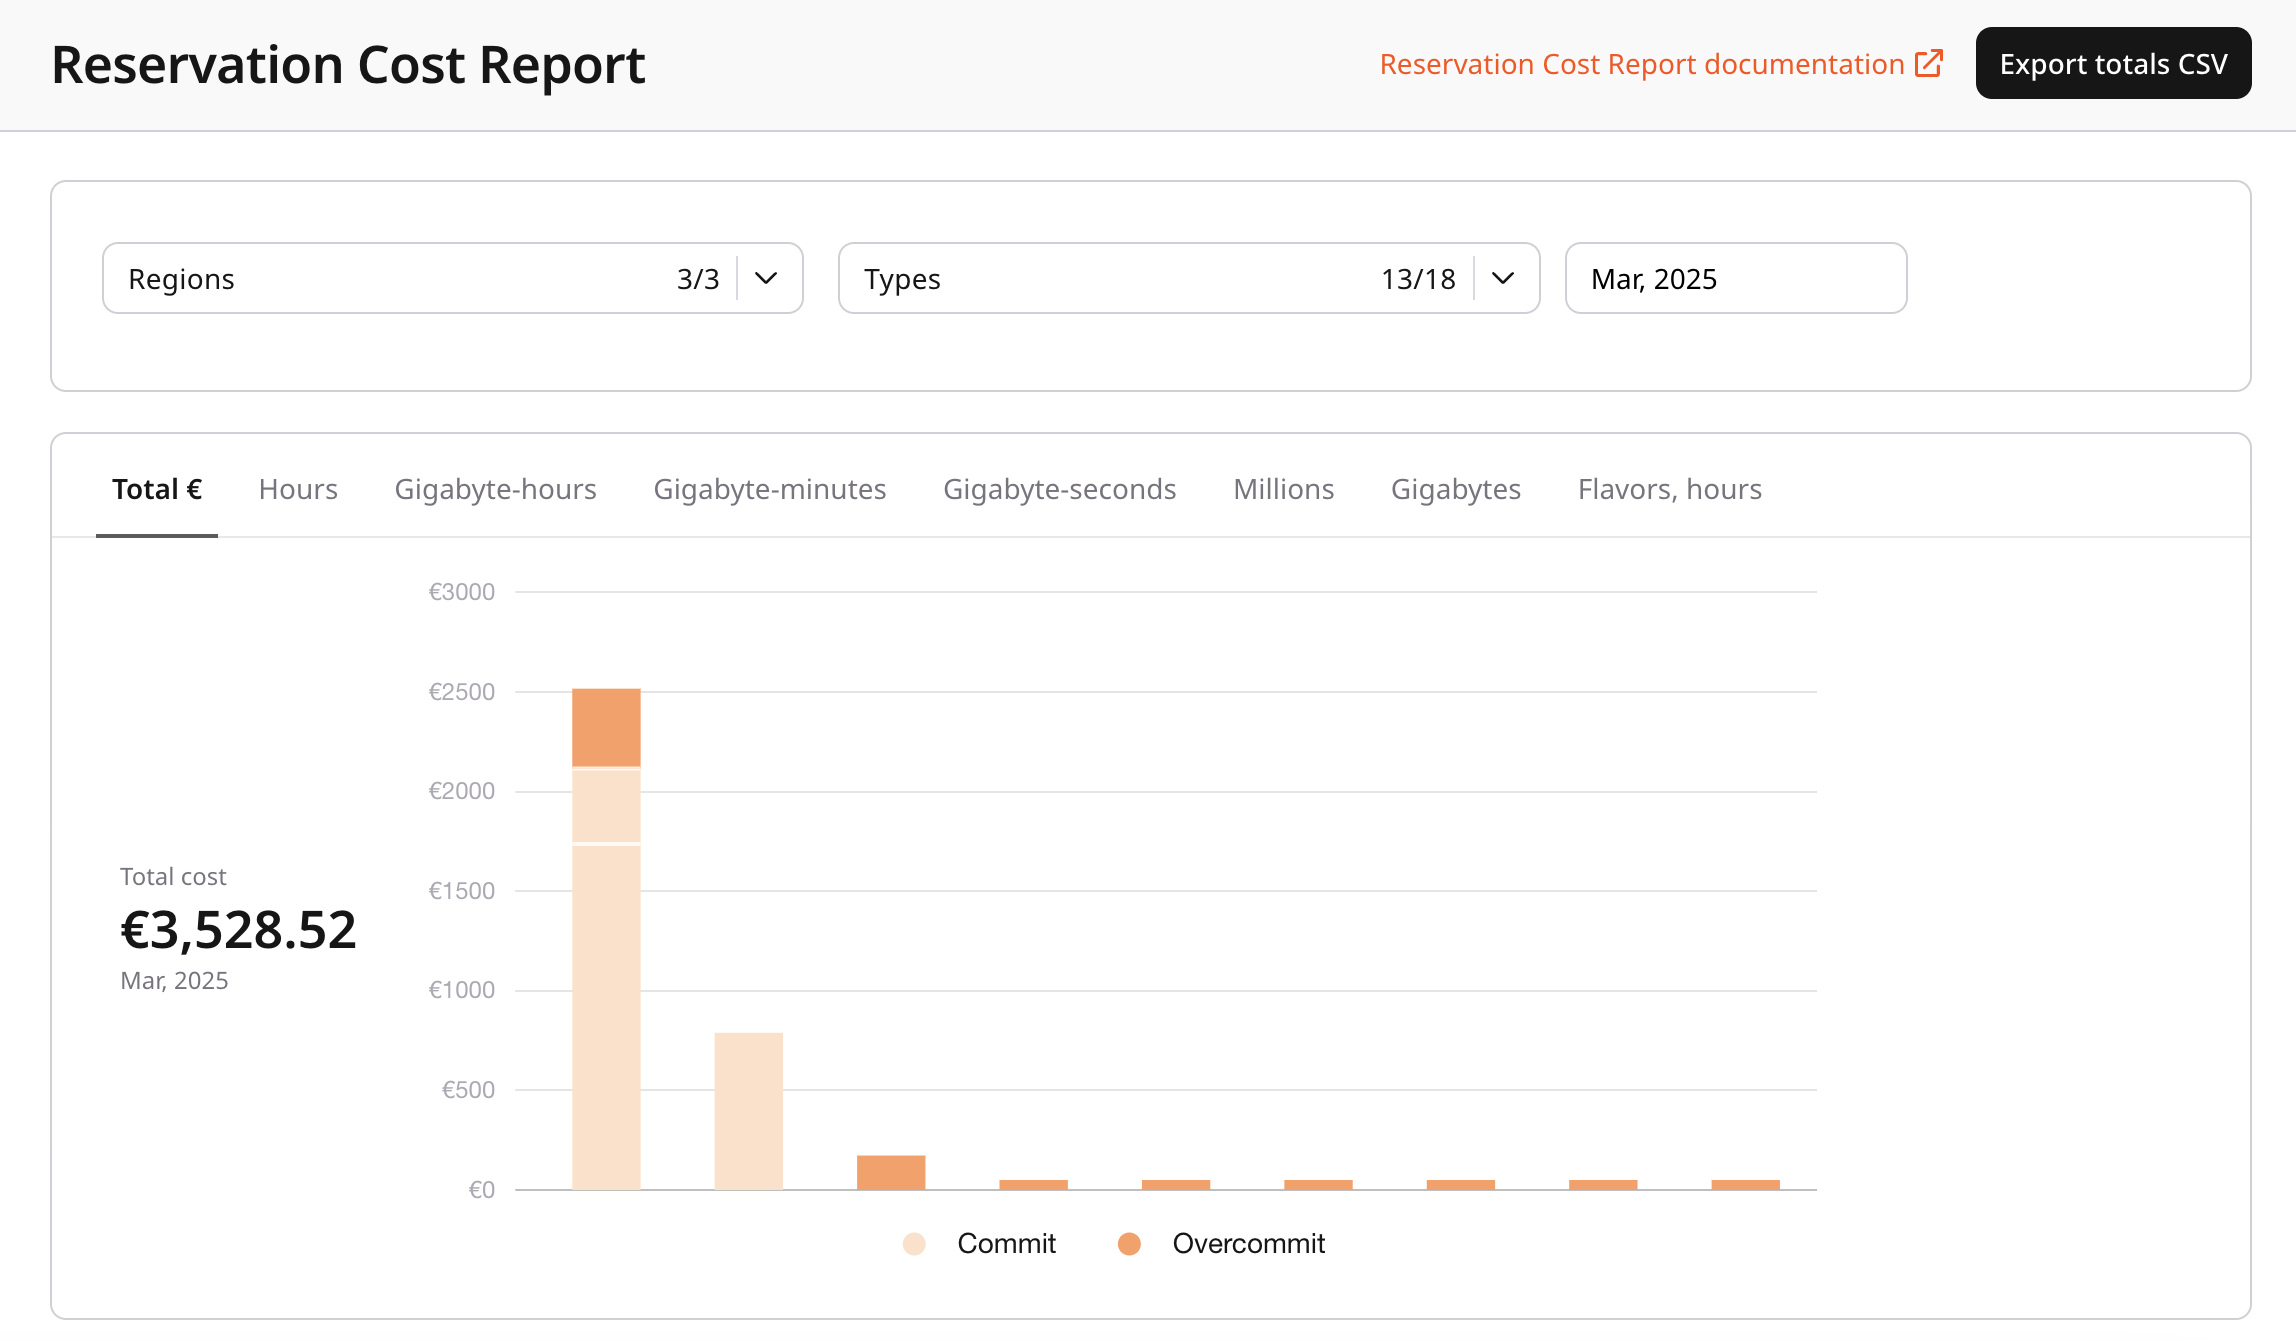Open the Gigabytes tab
Viewport: 2296px width, 1340px height.
(1455, 489)
